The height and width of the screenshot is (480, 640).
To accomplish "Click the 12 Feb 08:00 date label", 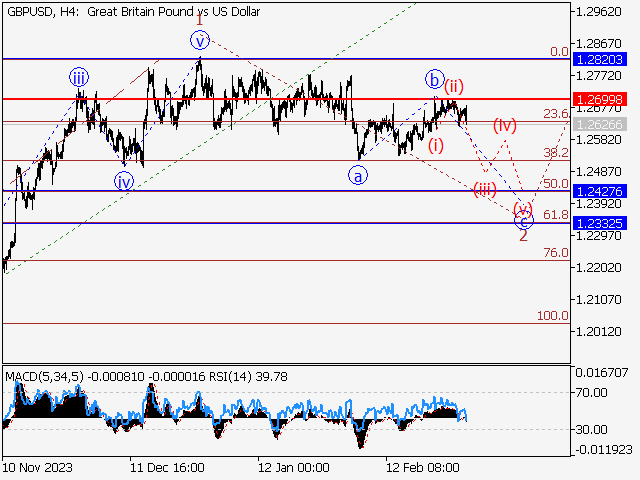I will coord(423,467).
